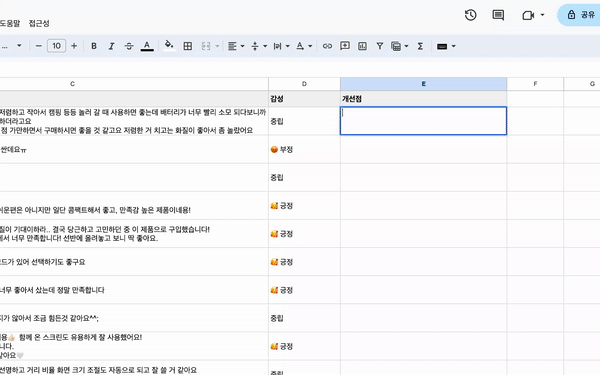Screen dimensions: 600x375
Task: Expand the horizontal align dropdown
Action: point(243,46)
